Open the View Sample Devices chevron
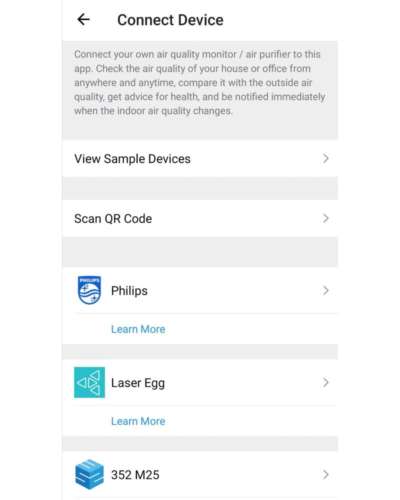This screenshot has height=500, width=400. 326,159
